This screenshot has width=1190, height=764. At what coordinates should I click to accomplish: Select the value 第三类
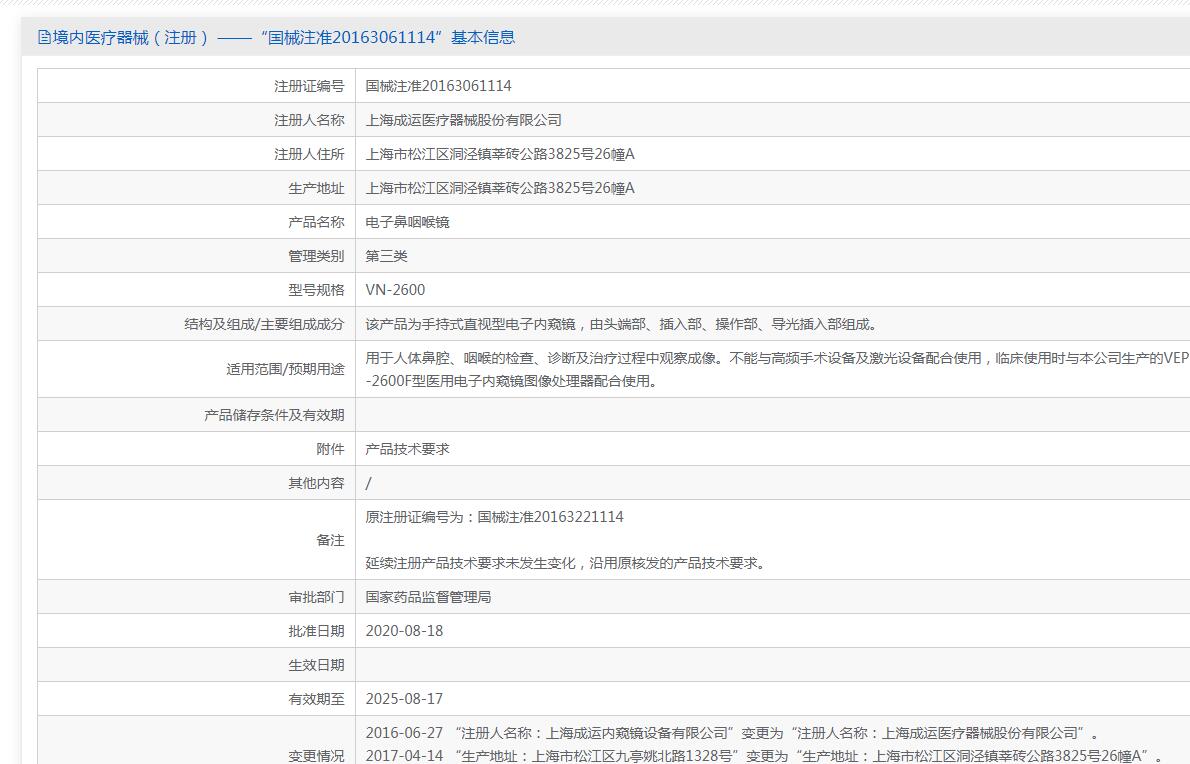[x=386, y=256]
